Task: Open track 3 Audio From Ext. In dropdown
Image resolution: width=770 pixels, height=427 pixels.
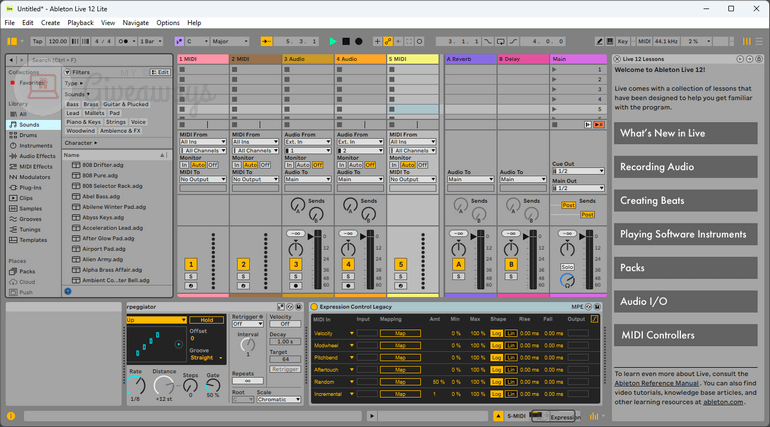Action: tap(308, 142)
